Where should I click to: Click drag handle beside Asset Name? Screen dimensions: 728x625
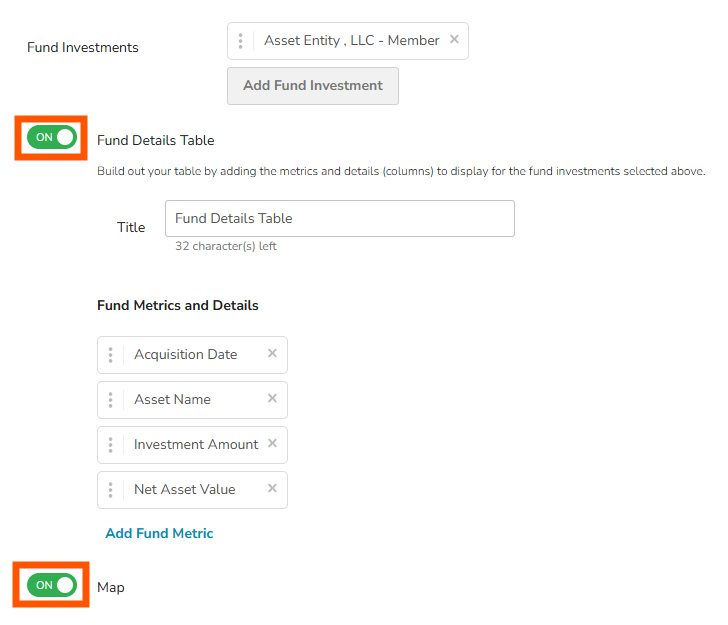click(x=110, y=400)
